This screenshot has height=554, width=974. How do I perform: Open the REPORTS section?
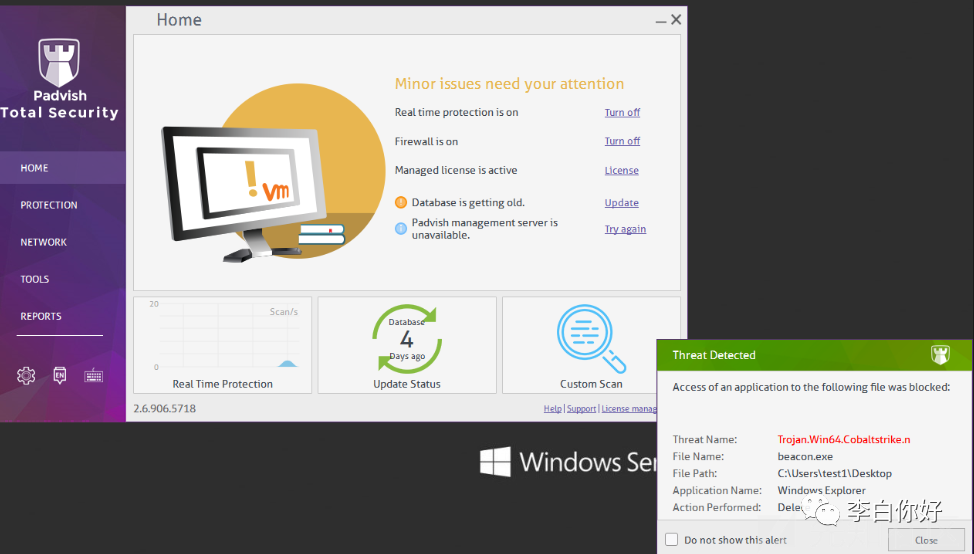point(41,316)
